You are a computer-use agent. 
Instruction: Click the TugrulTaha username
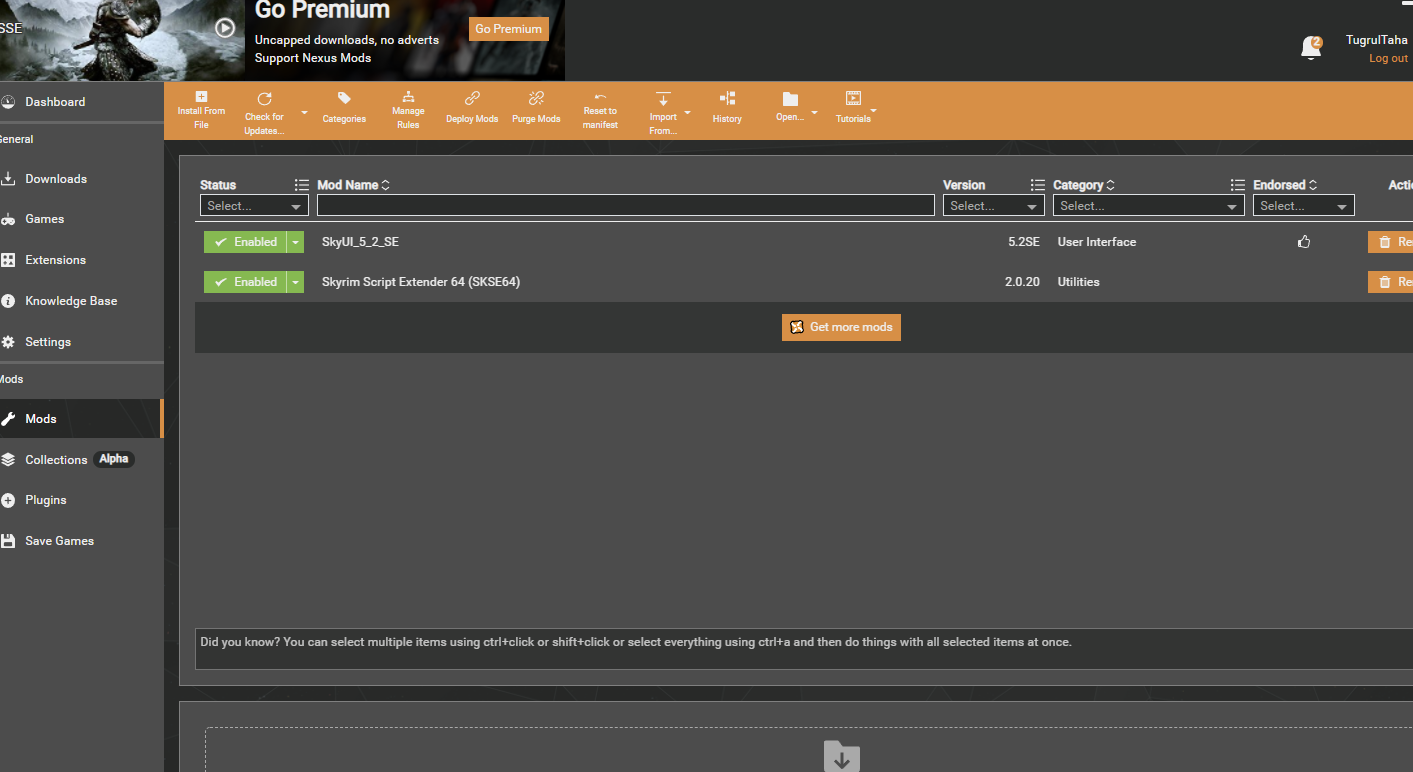click(1377, 40)
